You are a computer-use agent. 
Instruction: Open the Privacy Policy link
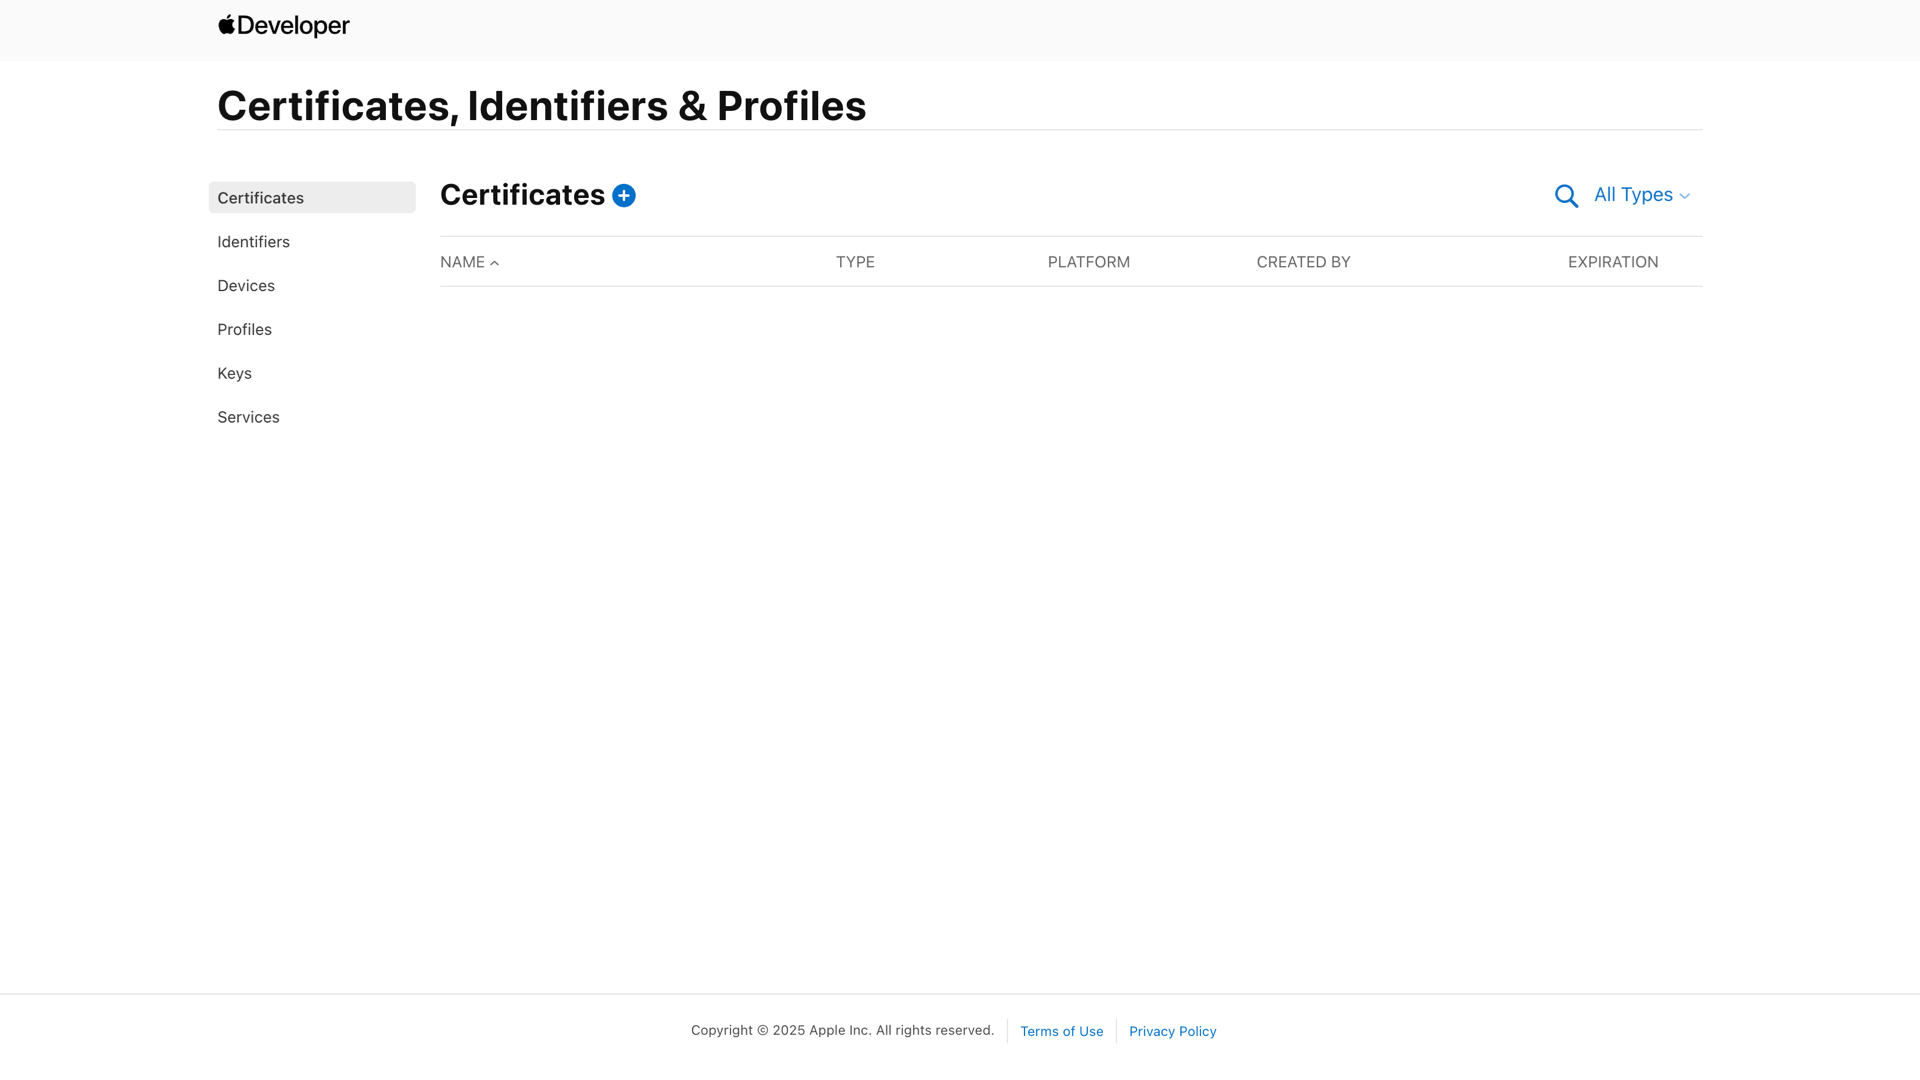tap(1172, 1031)
